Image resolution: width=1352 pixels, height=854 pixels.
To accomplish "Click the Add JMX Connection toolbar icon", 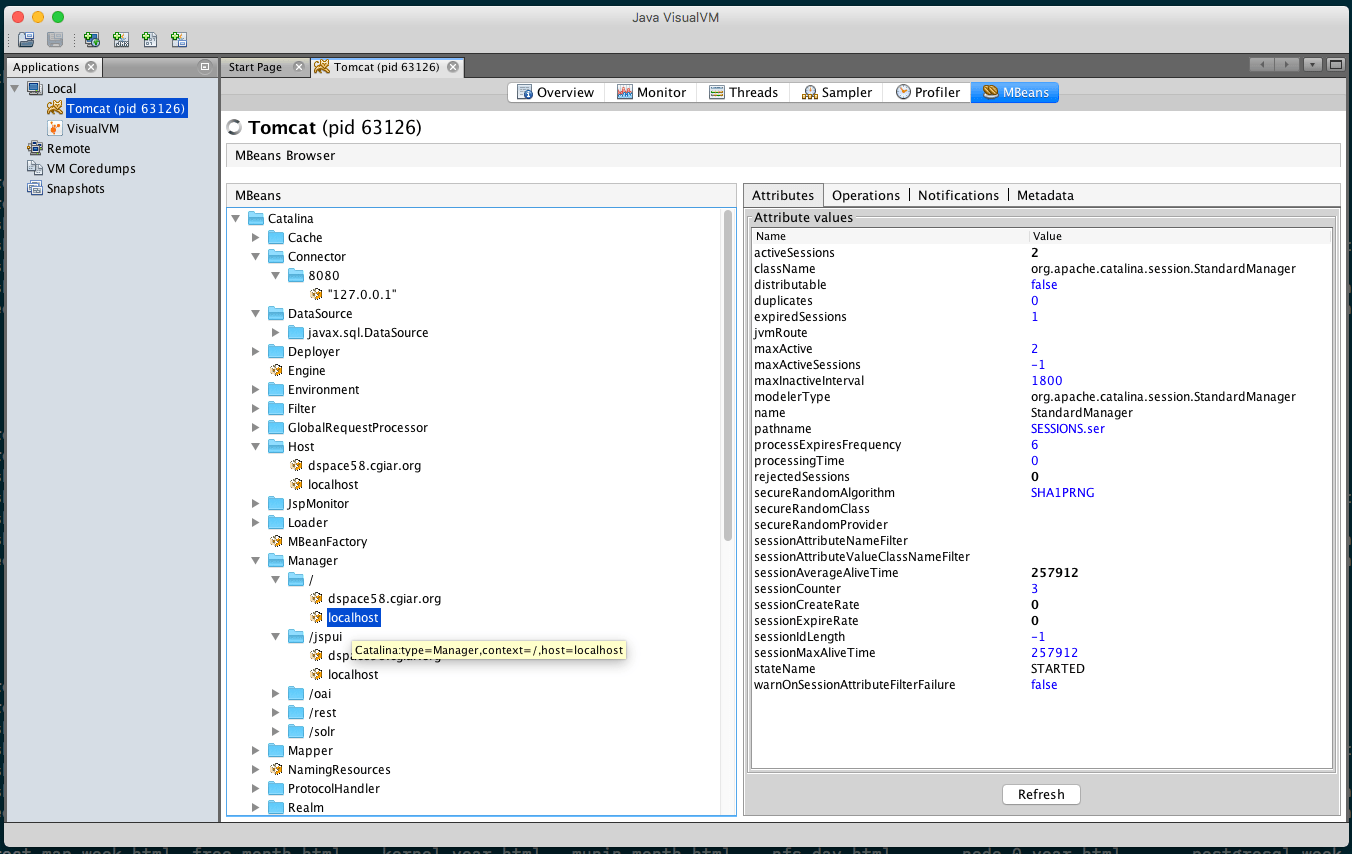I will coord(121,40).
